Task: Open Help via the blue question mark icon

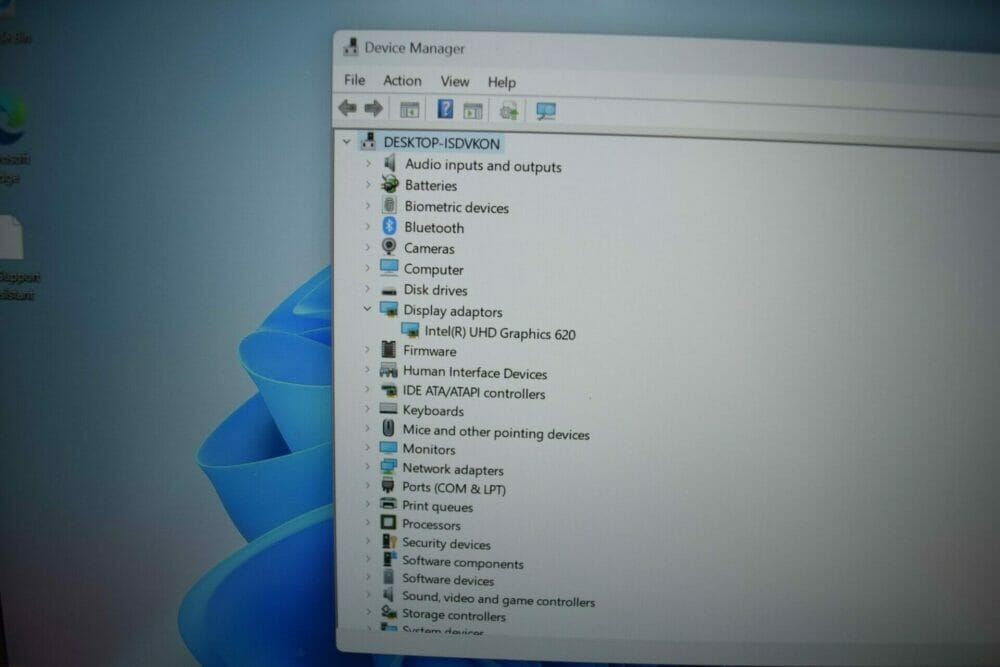Action: coord(445,109)
